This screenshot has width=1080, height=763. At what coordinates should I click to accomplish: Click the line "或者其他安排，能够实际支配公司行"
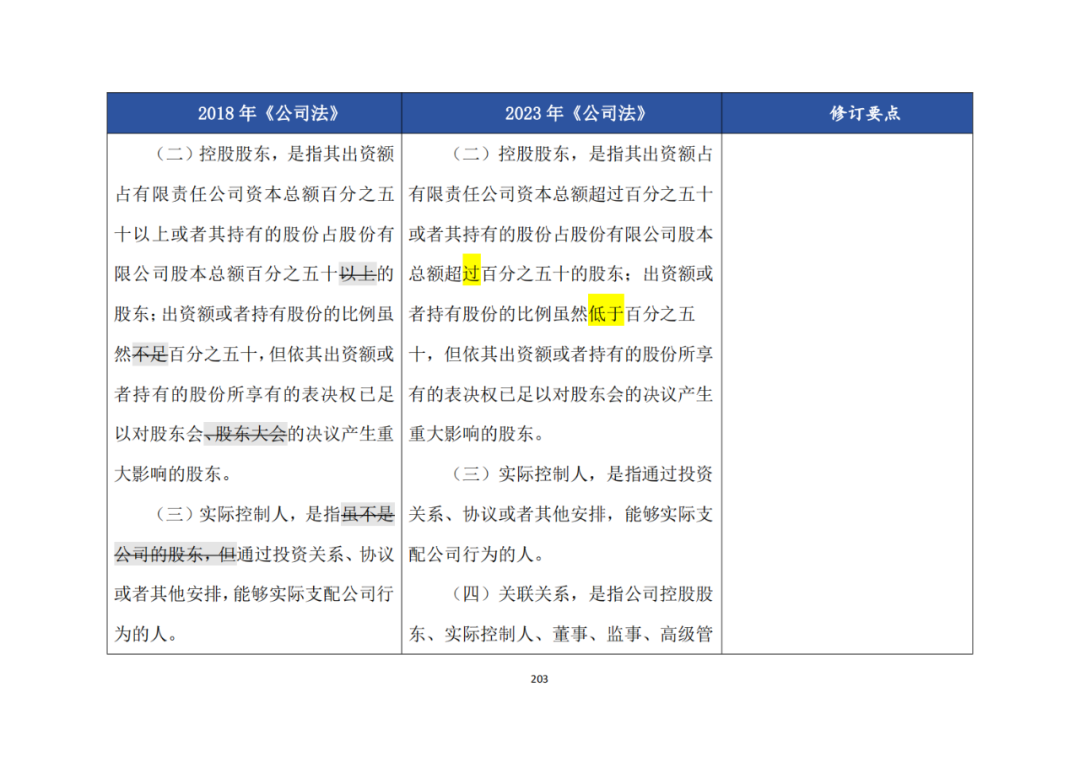point(254,594)
